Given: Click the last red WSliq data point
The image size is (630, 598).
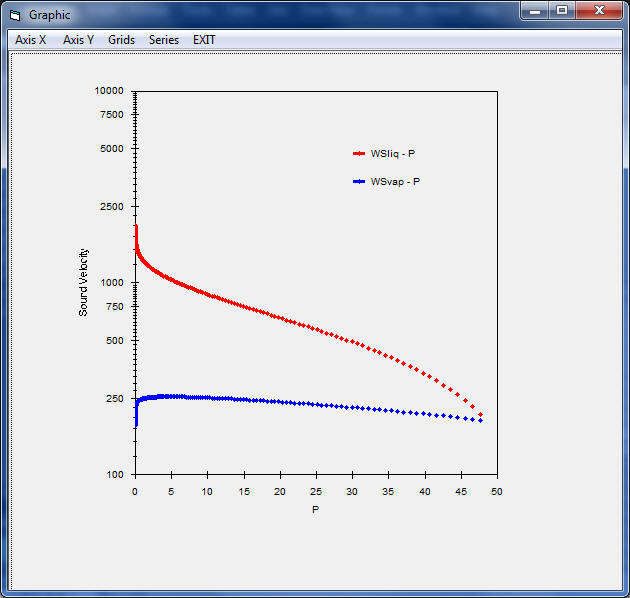Looking at the screenshot, I should [x=481, y=414].
